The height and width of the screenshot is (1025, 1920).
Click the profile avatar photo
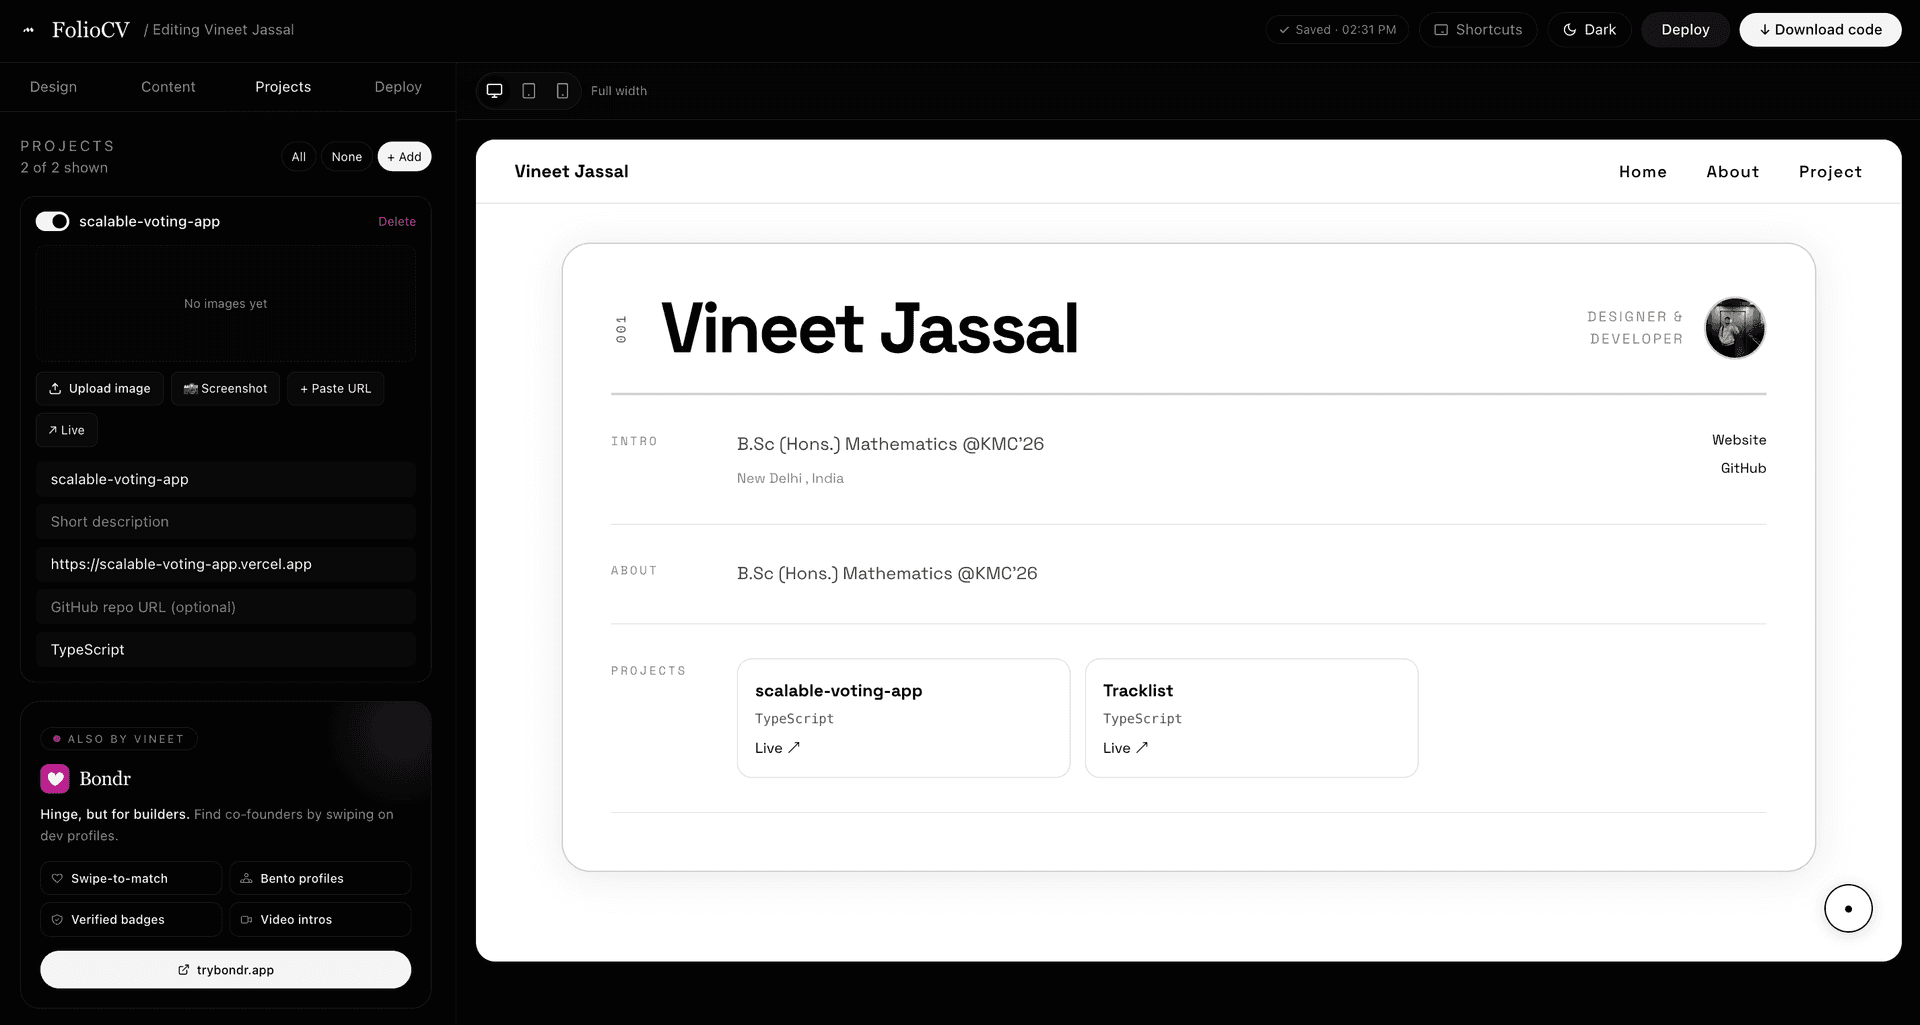tap(1735, 328)
